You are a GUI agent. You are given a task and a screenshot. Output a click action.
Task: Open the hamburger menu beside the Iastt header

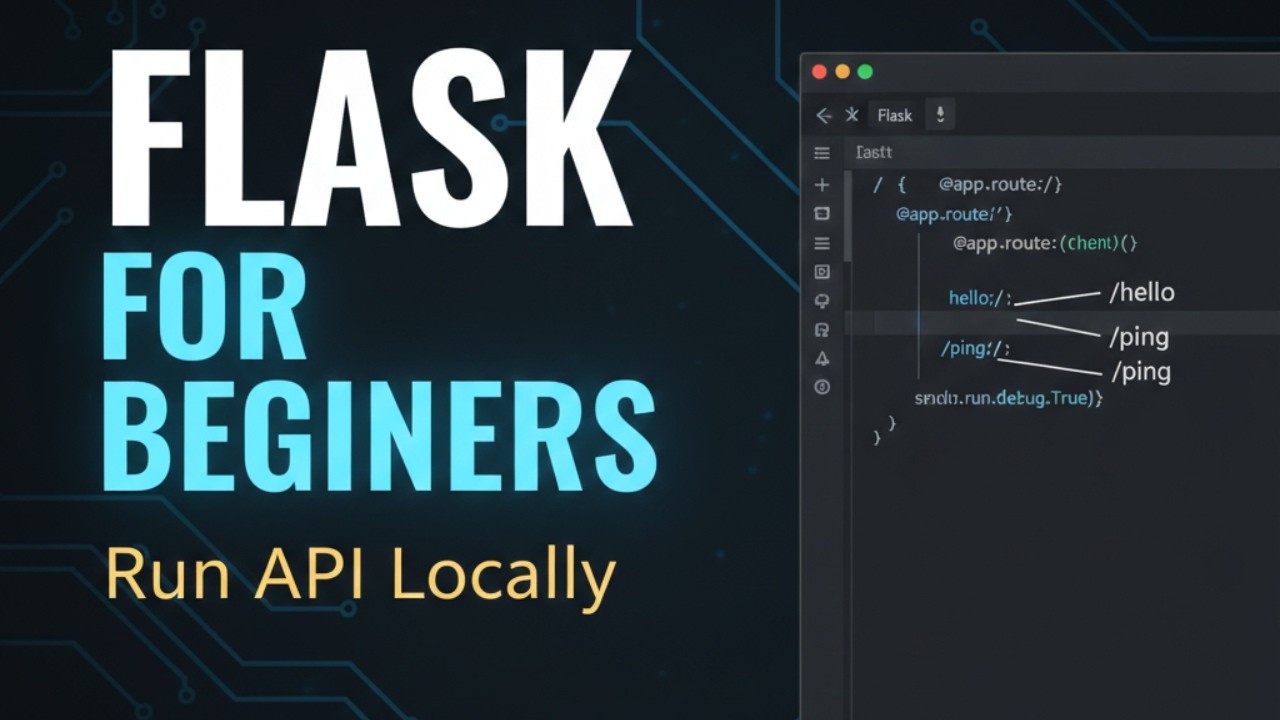coord(822,153)
